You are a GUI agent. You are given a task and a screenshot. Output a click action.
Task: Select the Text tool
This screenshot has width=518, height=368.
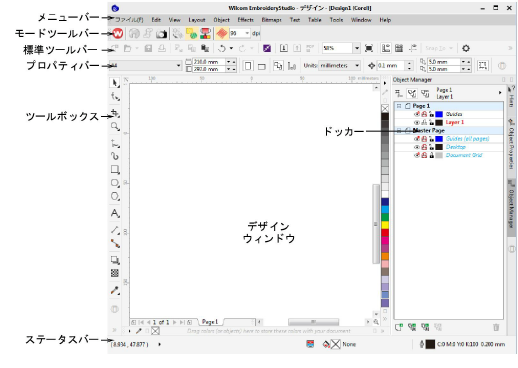(x=115, y=213)
